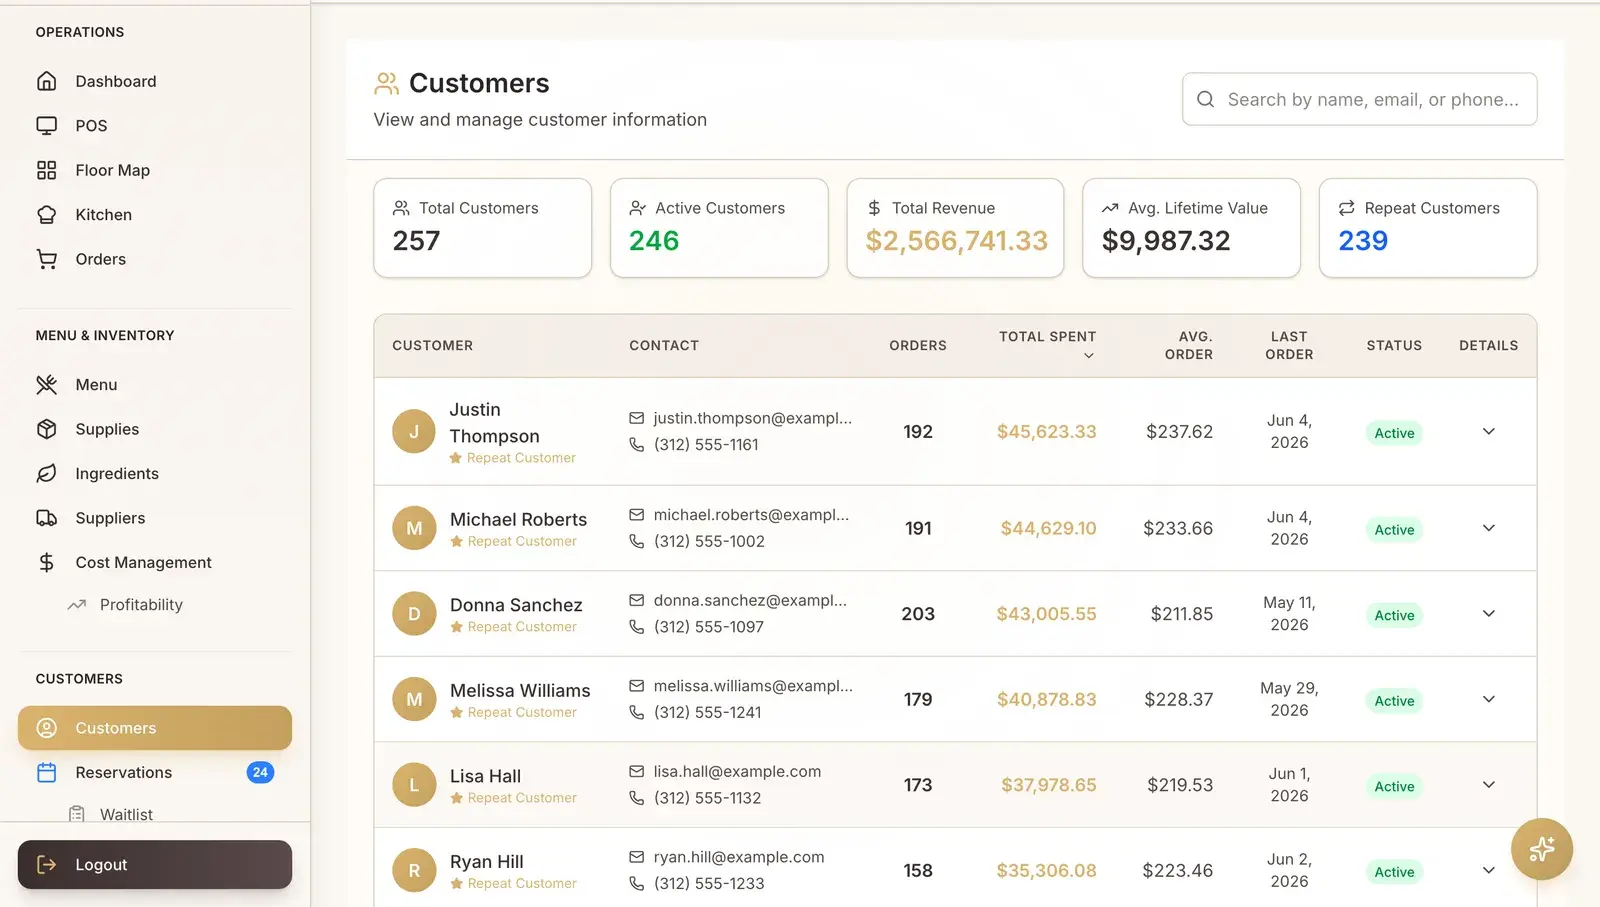Image resolution: width=1600 pixels, height=907 pixels.
Task: Expand details for Lisa Hall
Action: pyautogui.click(x=1488, y=785)
